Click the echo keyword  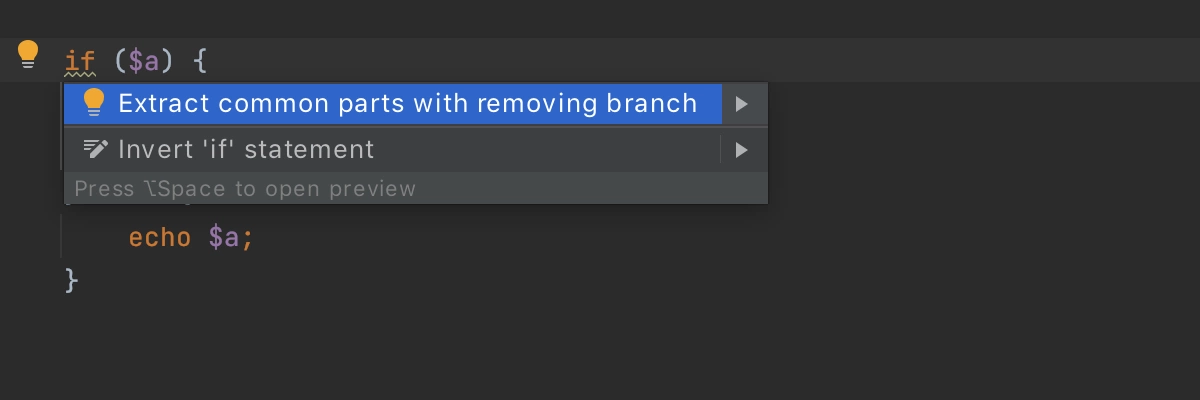pyautogui.click(x=159, y=239)
